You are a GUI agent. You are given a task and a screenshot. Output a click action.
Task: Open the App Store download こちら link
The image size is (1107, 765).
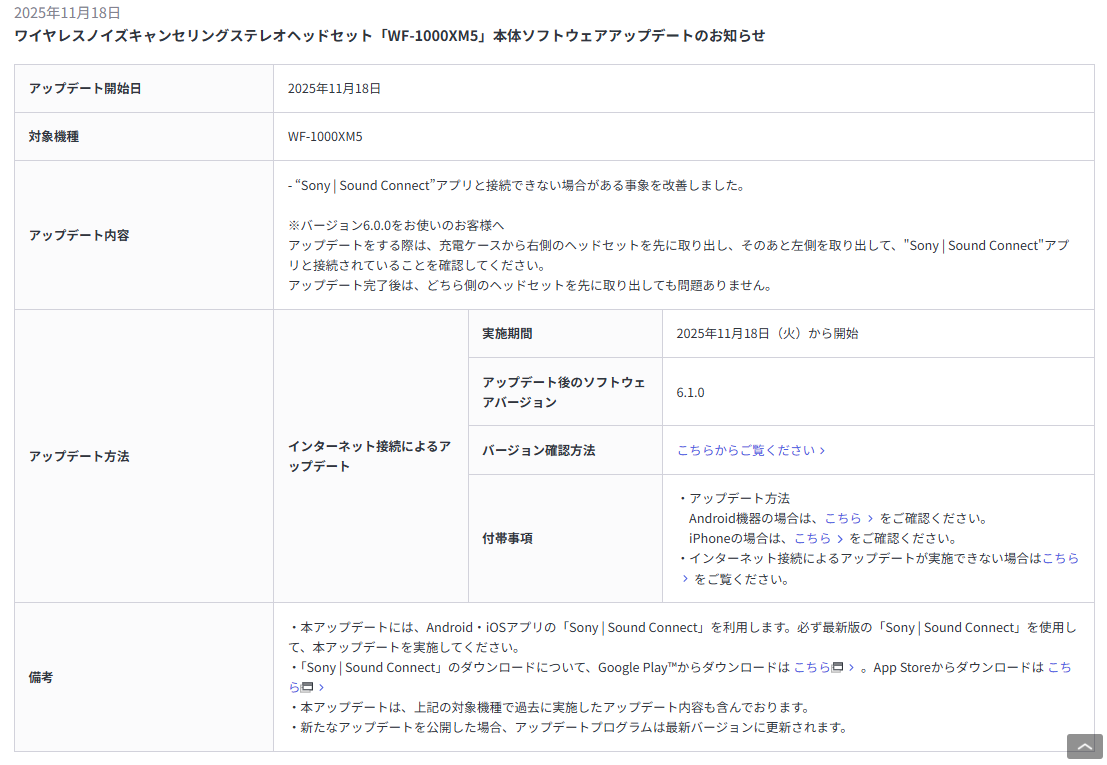[x=1058, y=668]
